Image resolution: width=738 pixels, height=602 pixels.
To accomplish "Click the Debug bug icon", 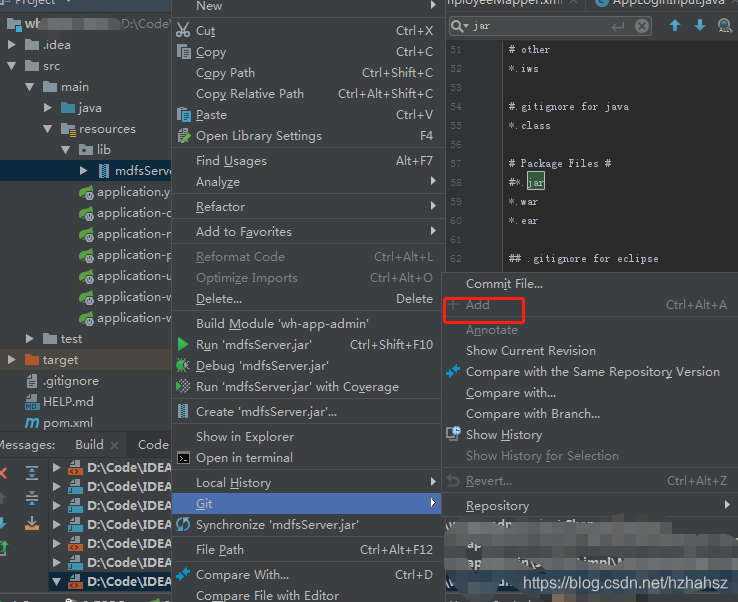I will 183,365.
